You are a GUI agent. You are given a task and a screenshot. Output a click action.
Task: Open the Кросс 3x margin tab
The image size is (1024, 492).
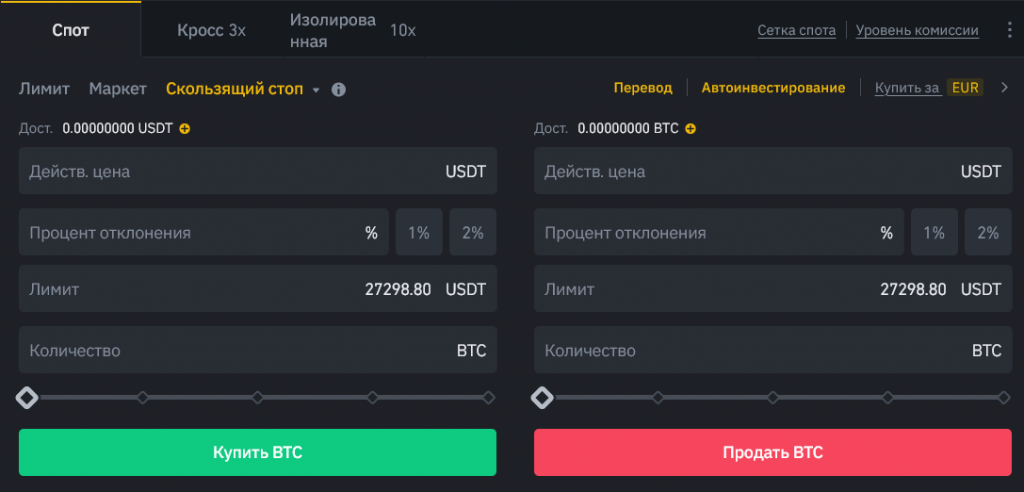pos(211,30)
